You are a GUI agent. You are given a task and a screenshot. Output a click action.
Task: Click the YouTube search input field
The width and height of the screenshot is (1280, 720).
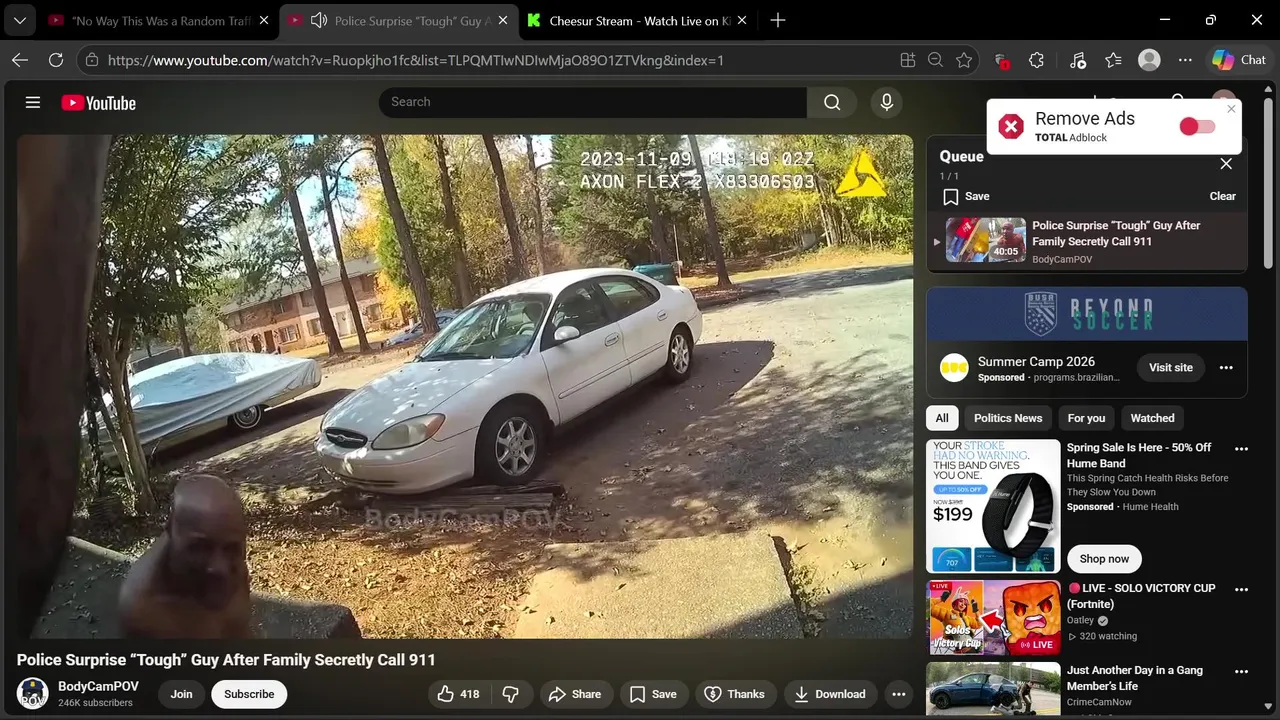click(593, 102)
